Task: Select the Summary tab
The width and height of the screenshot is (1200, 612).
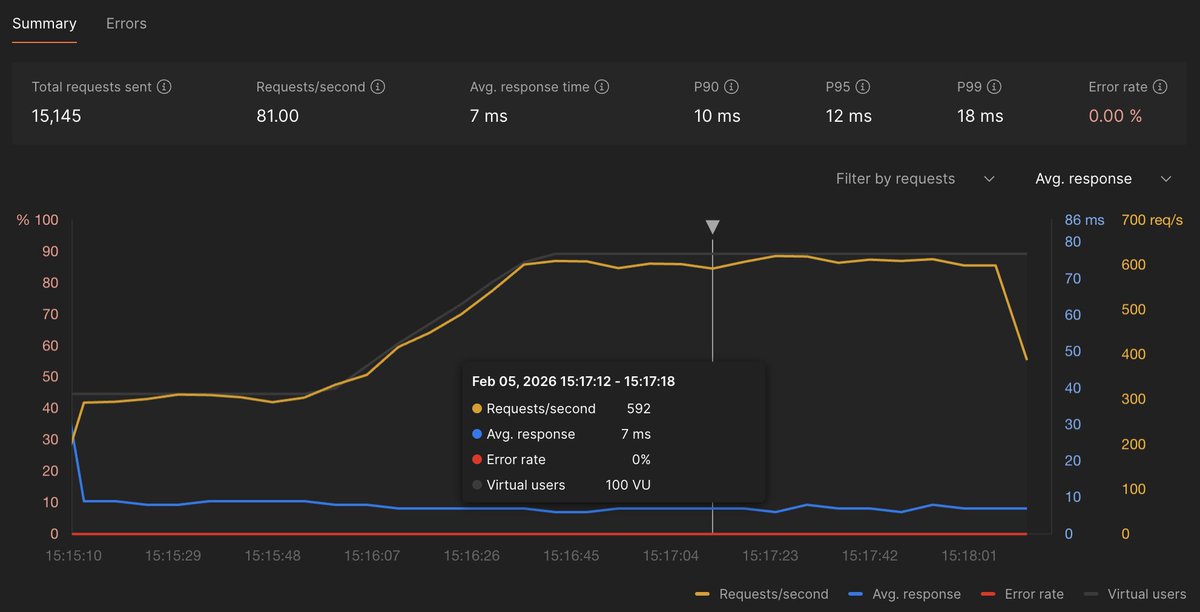Action: tap(44, 22)
